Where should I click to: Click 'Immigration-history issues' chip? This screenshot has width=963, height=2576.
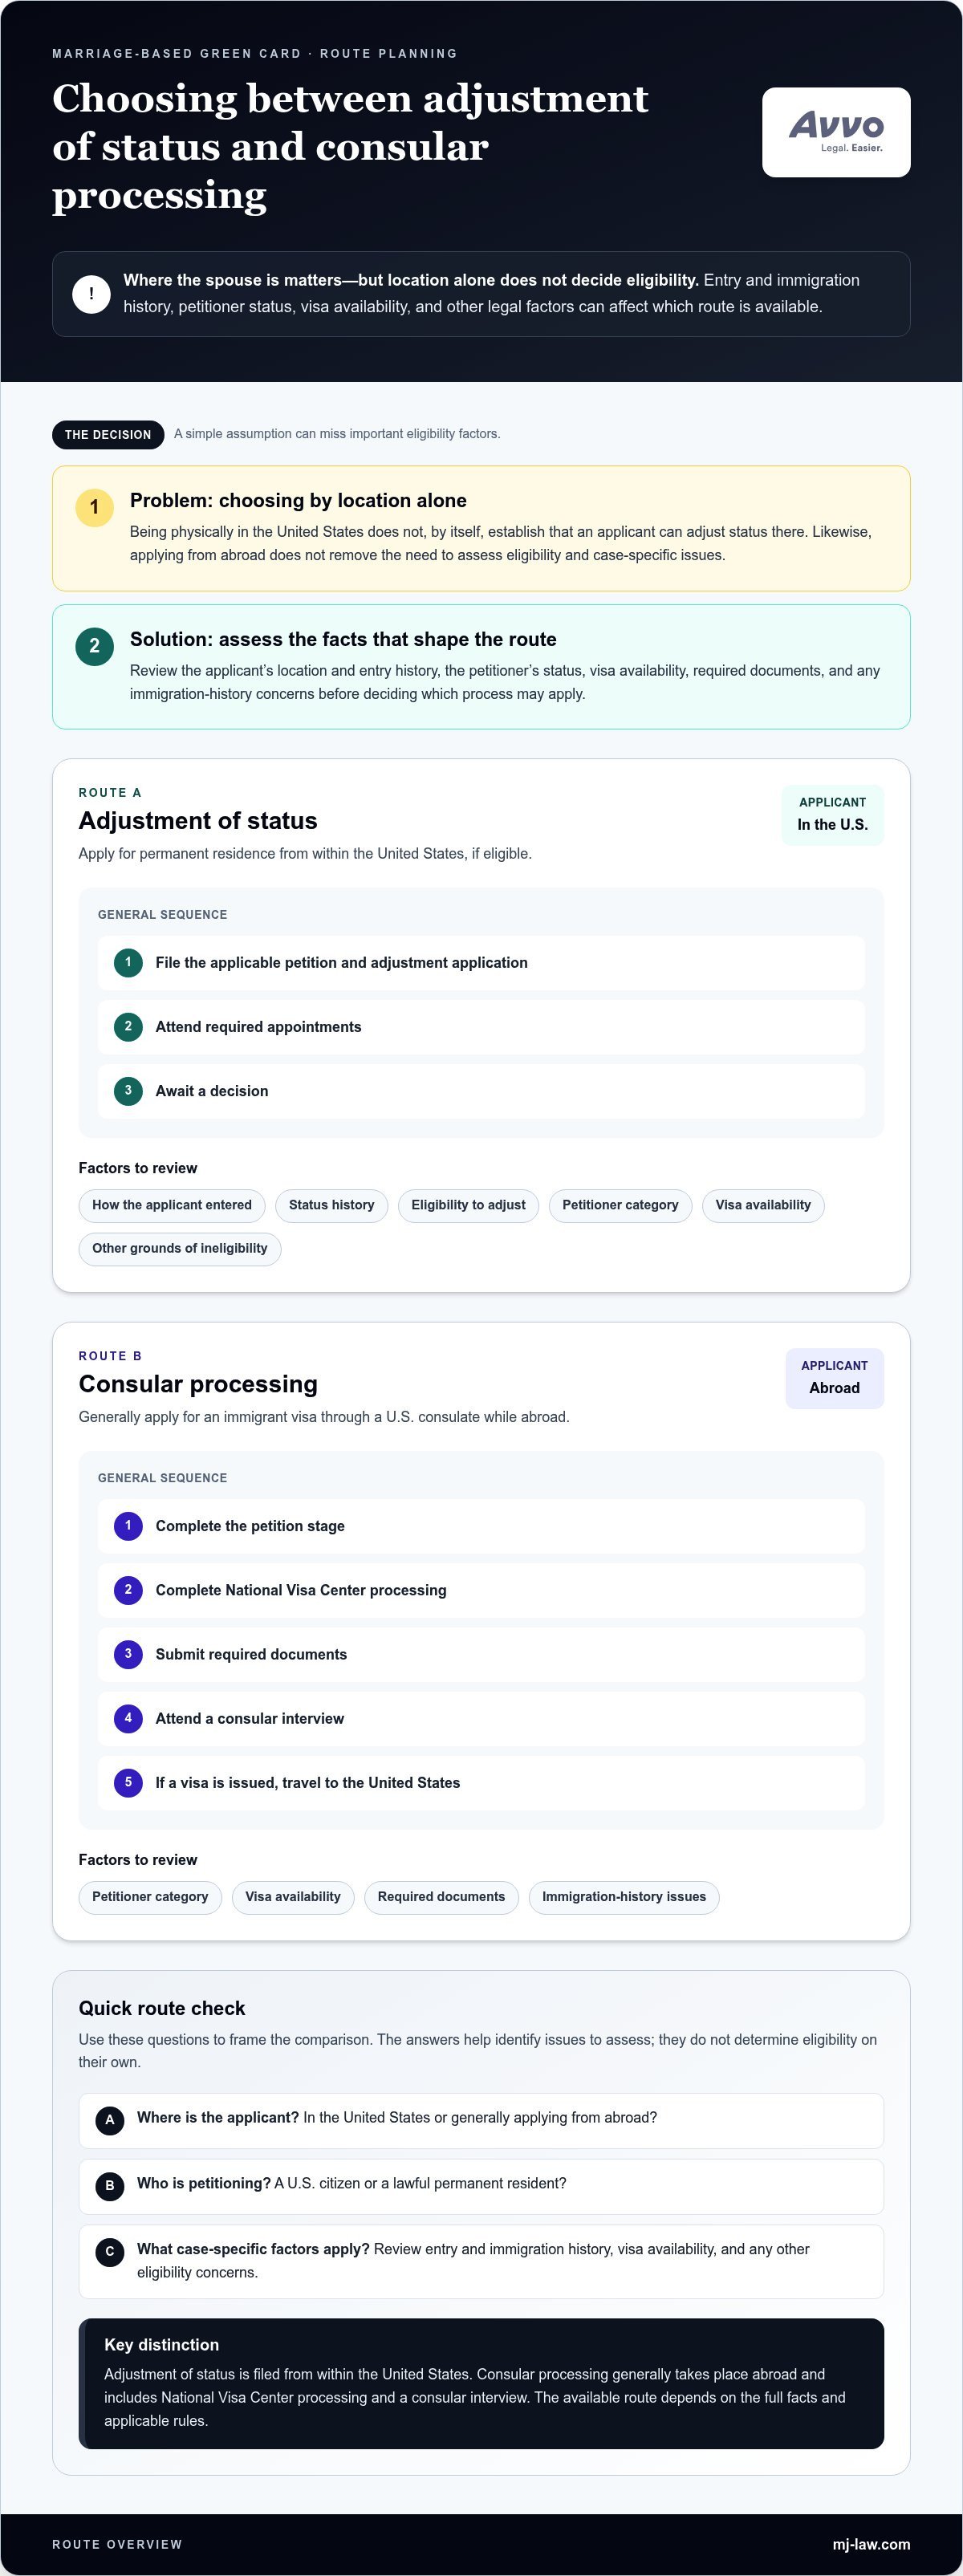(624, 1898)
